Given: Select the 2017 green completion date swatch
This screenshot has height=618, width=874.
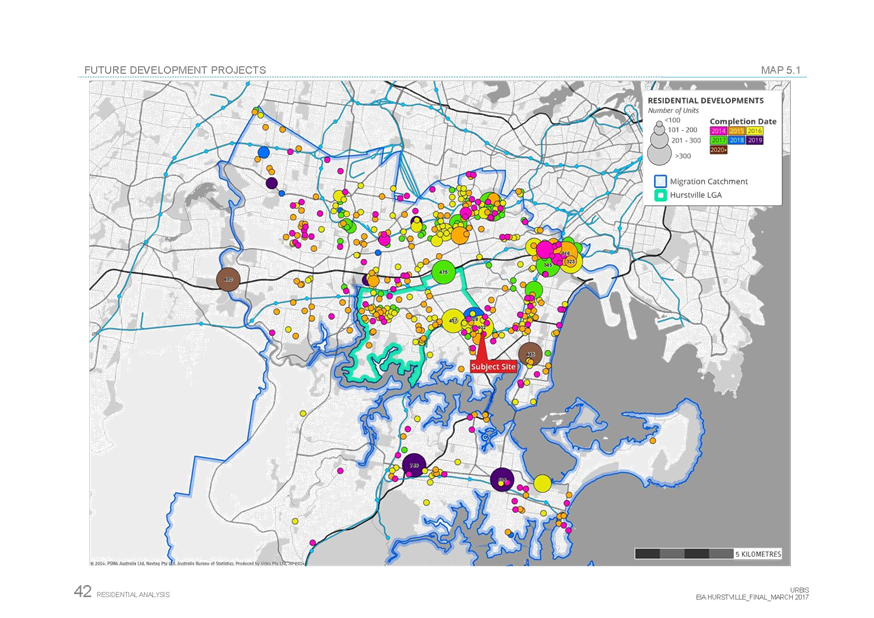Looking at the screenshot, I should pyautogui.click(x=719, y=140).
